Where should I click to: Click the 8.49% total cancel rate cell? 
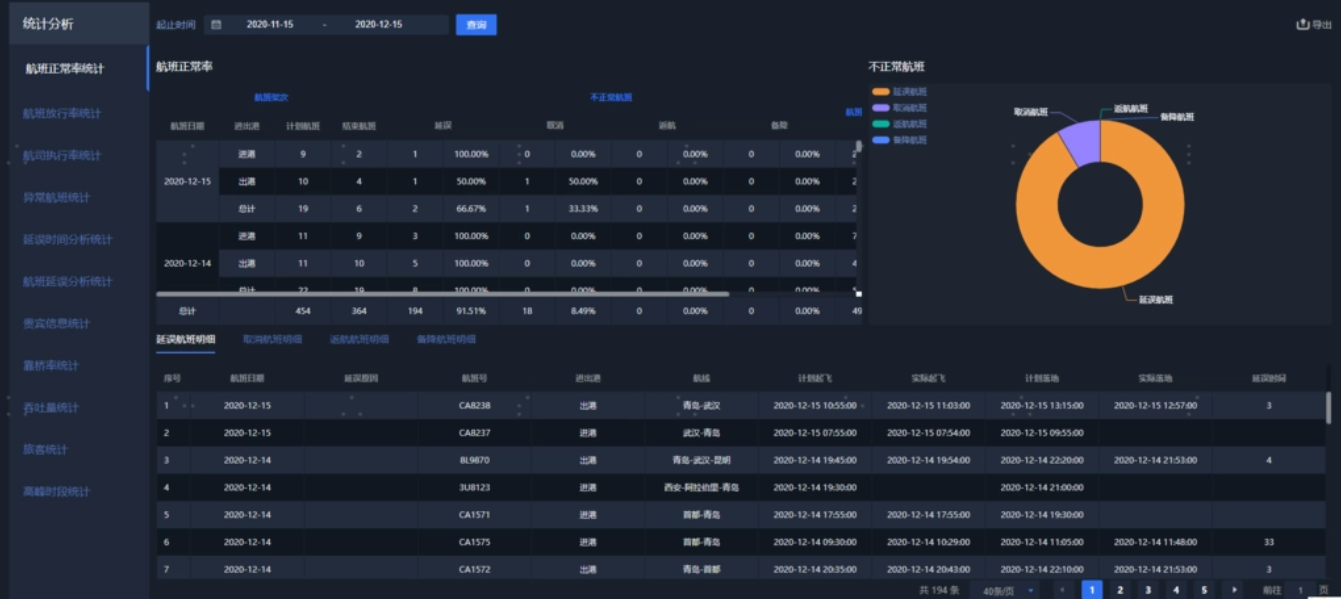click(583, 311)
